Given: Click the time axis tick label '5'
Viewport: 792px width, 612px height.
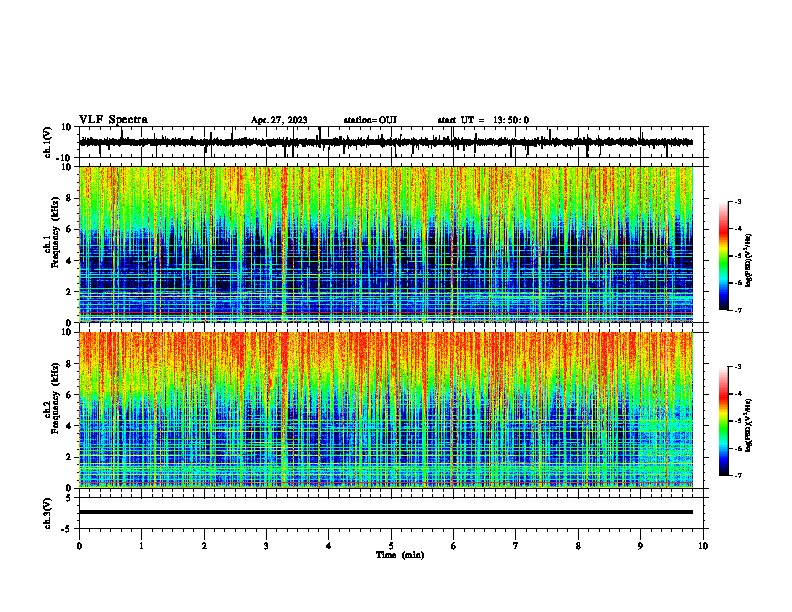Looking at the screenshot, I should pos(391,546).
